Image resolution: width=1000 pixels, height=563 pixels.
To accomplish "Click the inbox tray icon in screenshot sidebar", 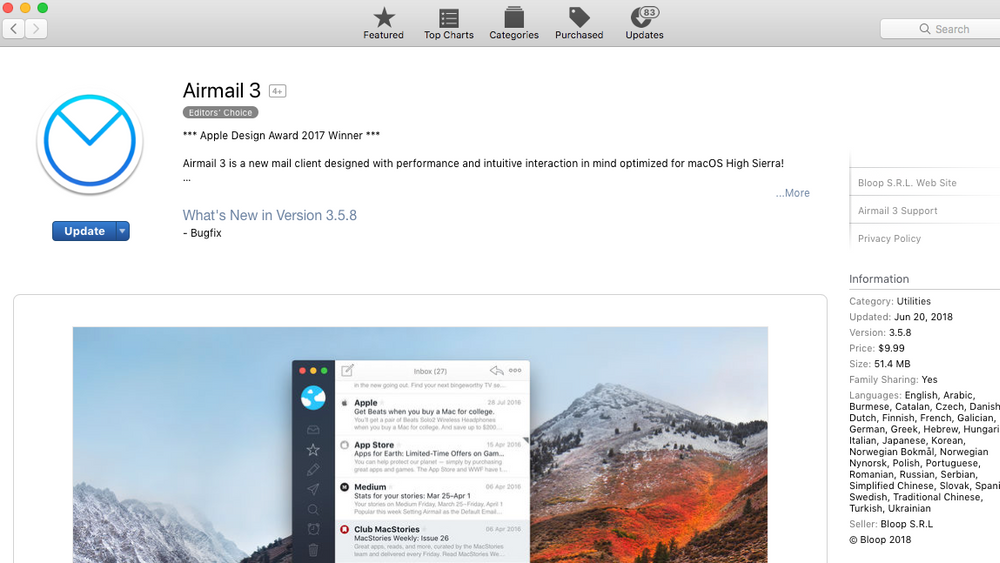I will [313, 430].
